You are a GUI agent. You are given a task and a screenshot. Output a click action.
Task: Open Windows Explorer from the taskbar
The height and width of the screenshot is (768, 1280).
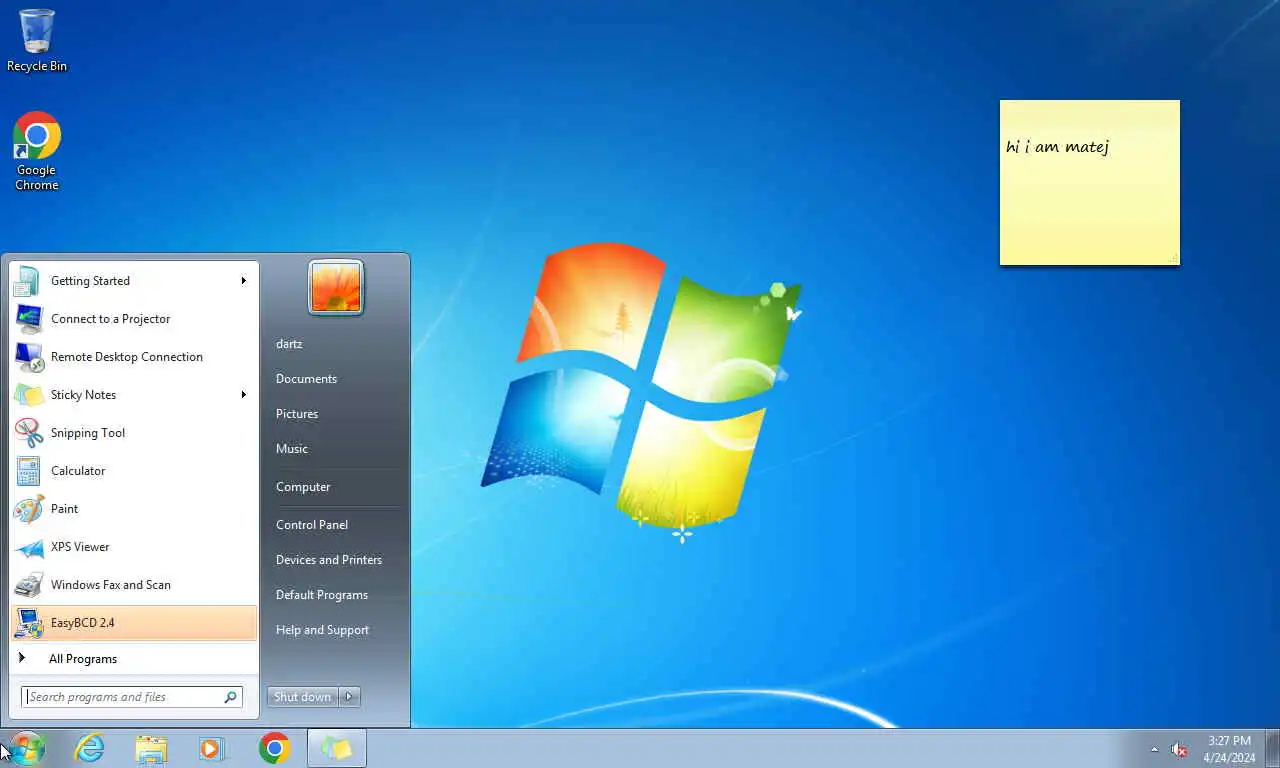click(151, 748)
